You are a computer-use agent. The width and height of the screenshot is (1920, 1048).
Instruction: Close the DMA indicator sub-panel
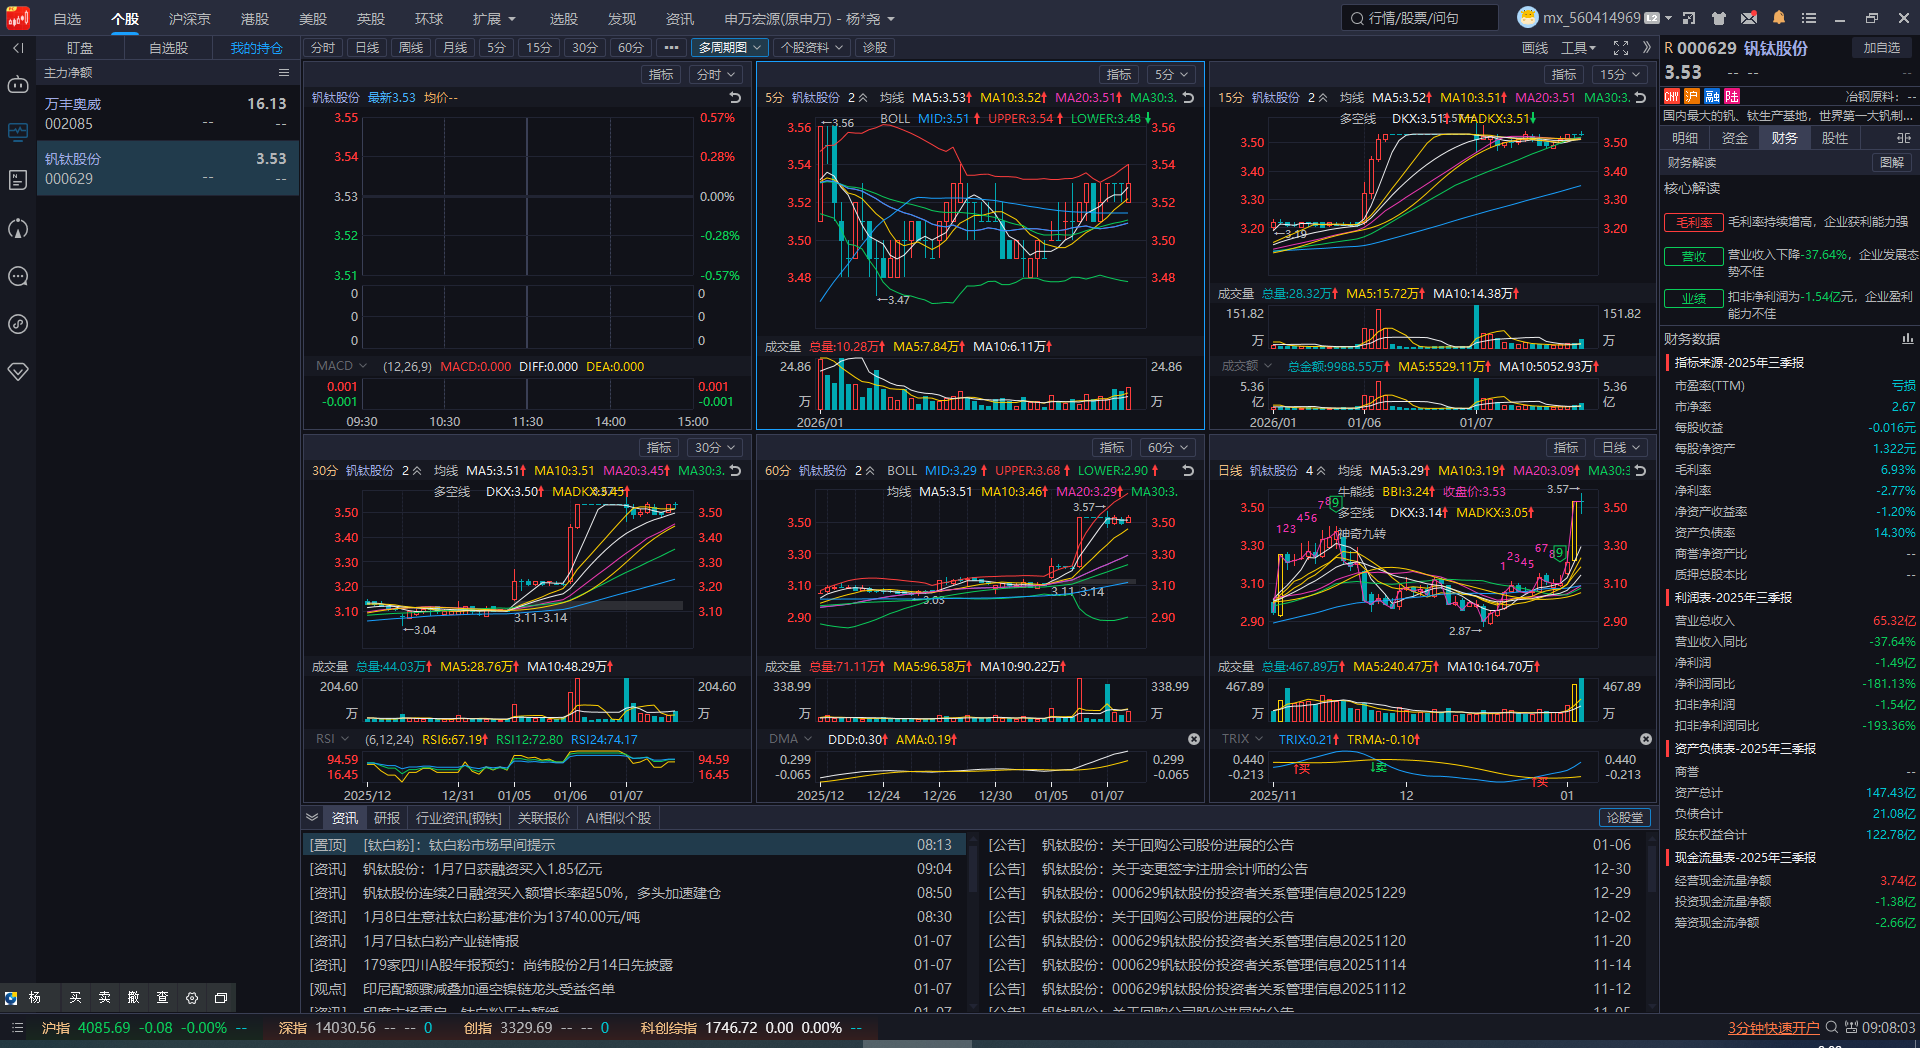tap(1194, 739)
